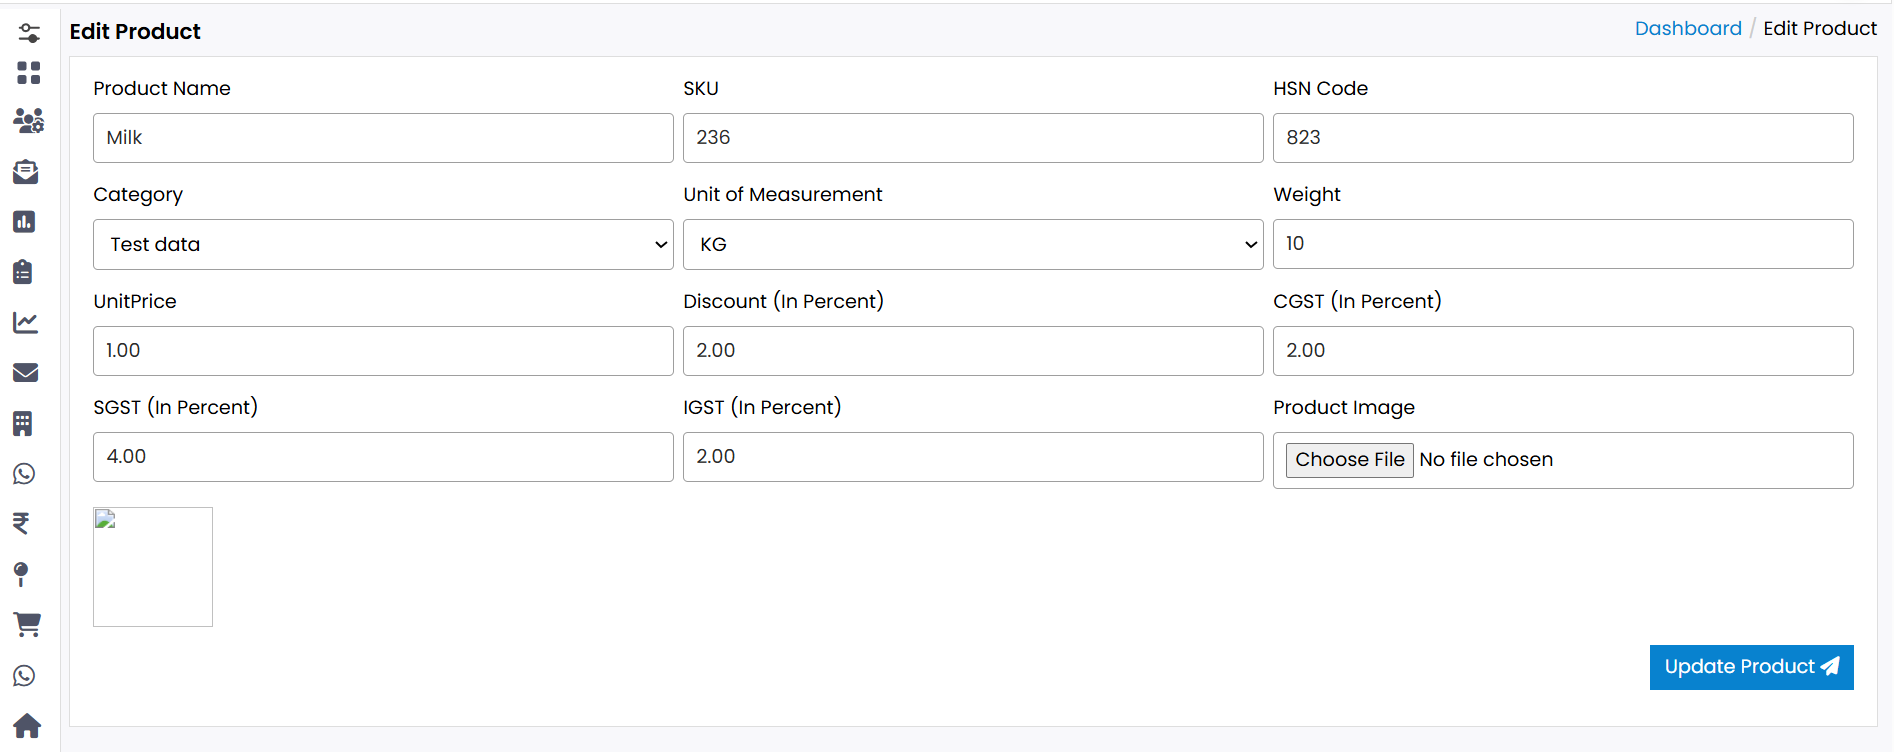Open the home icon in sidebar

(x=27, y=725)
